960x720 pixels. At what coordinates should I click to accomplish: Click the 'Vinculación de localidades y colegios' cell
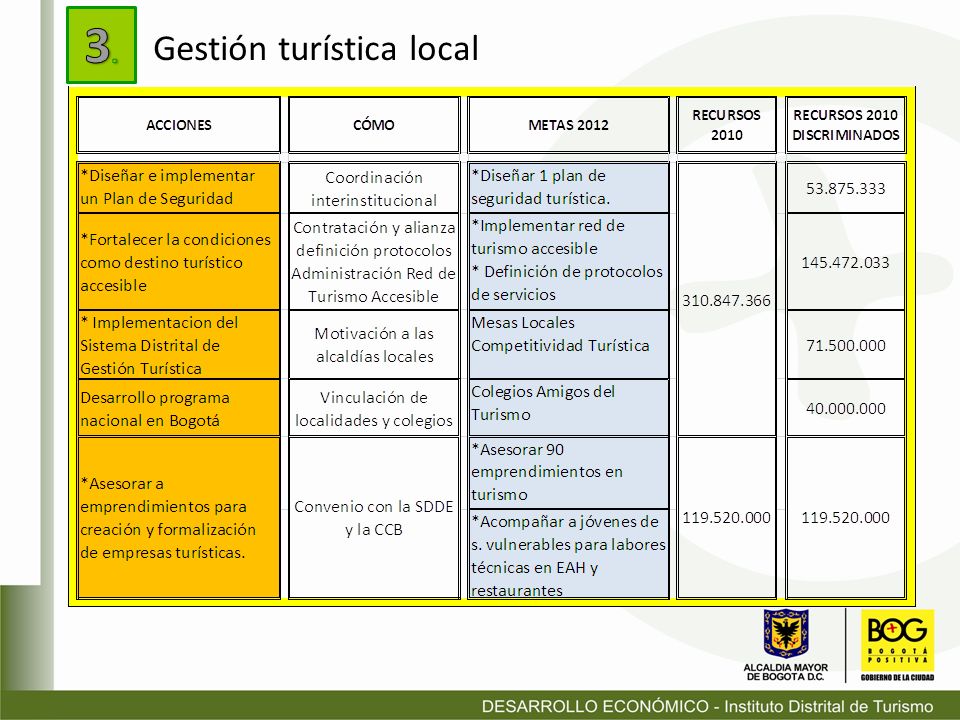[373, 408]
